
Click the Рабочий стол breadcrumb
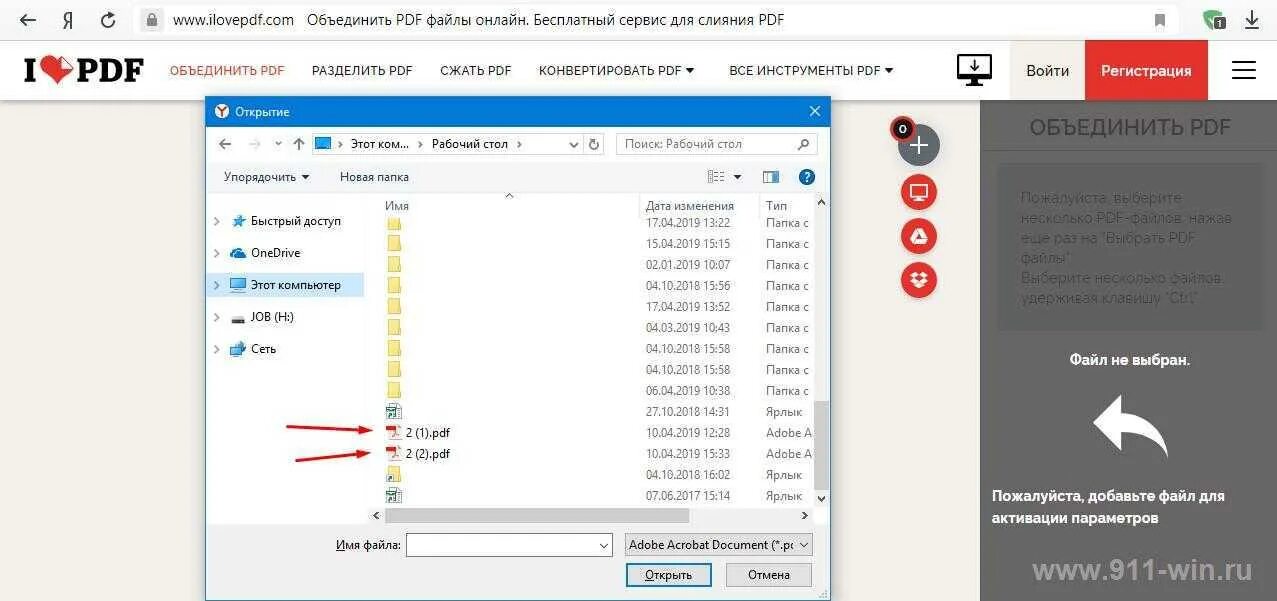[x=470, y=144]
